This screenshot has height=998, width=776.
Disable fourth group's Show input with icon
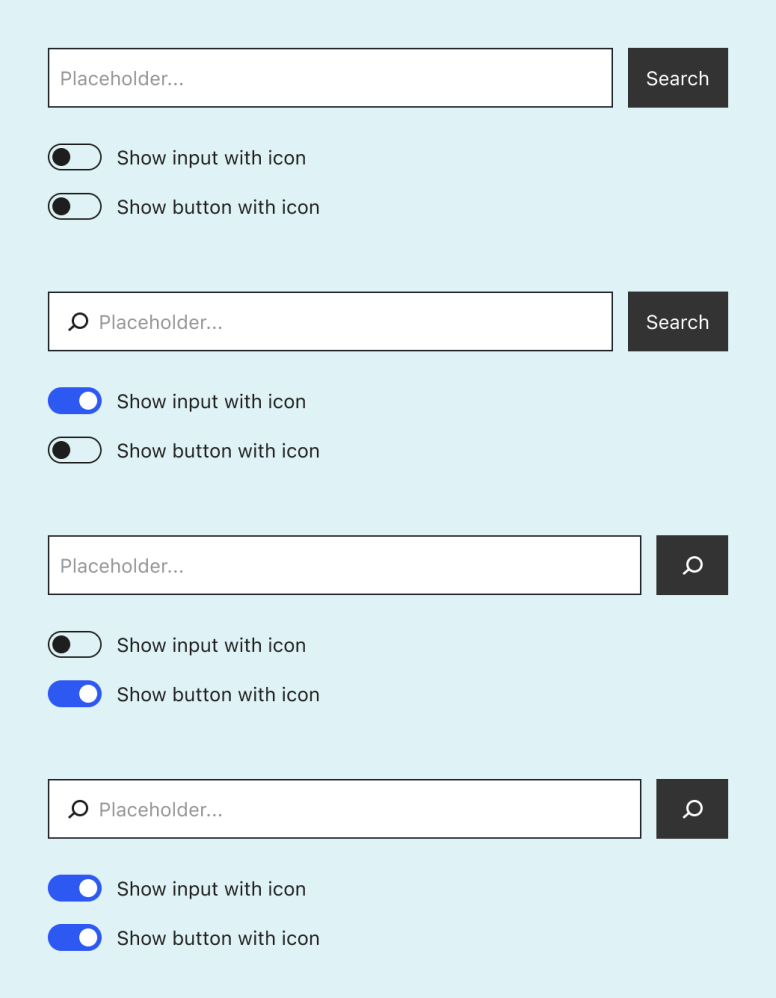[74, 888]
